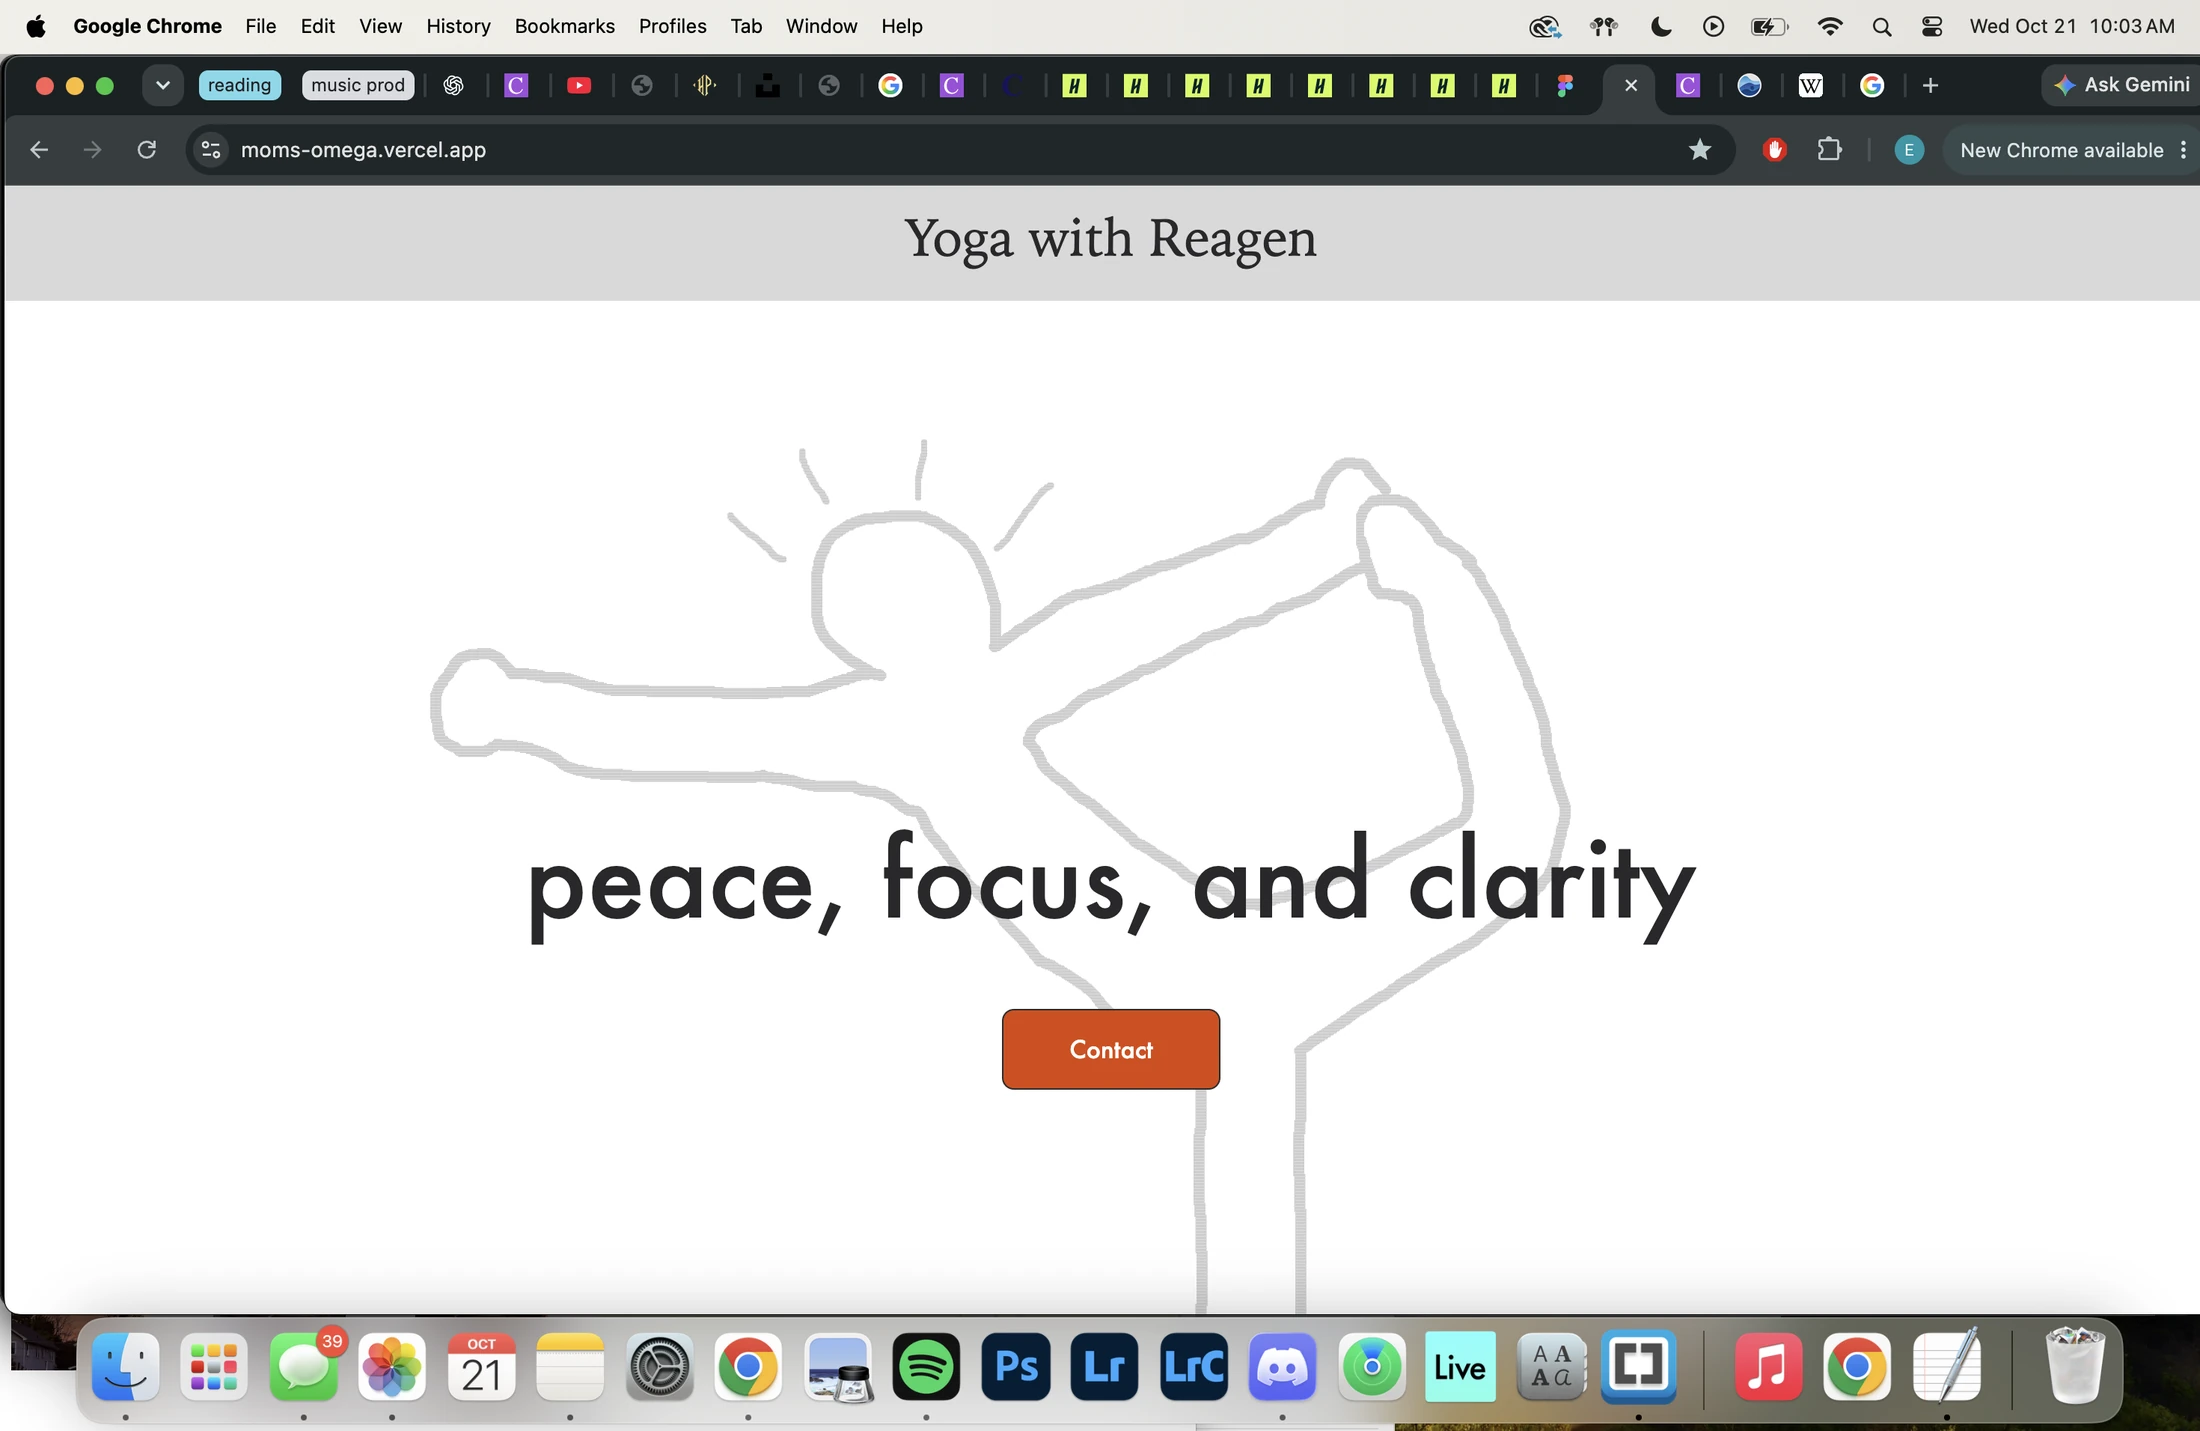Open the View menu
This screenshot has width=2200, height=1431.
(380, 26)
